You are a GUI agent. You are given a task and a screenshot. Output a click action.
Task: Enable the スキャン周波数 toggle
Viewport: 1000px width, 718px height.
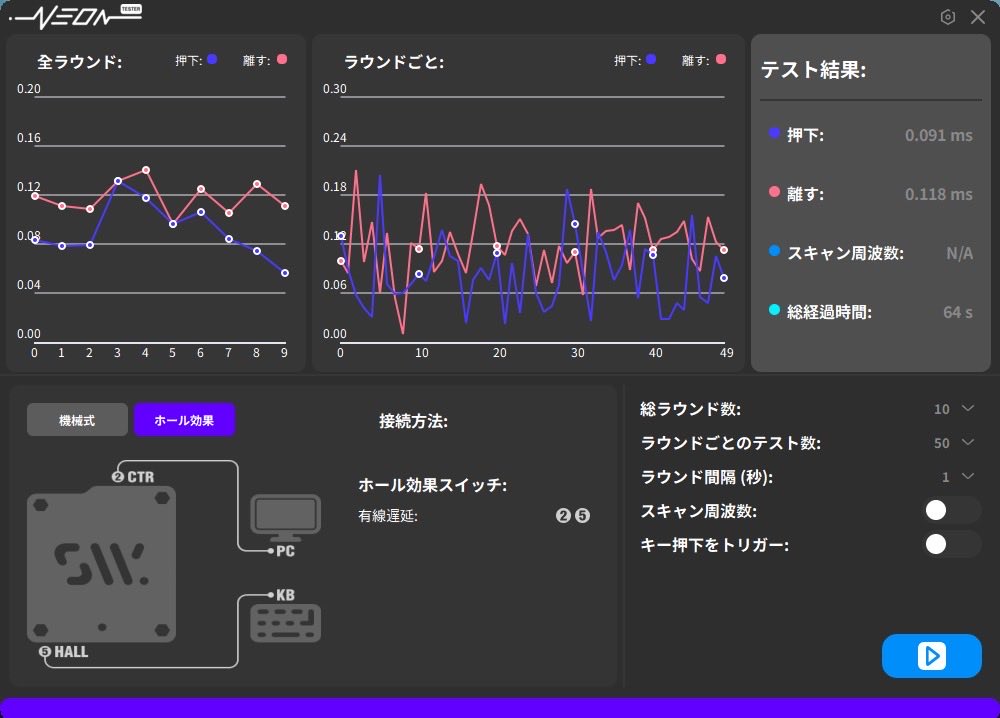(950, 510)
